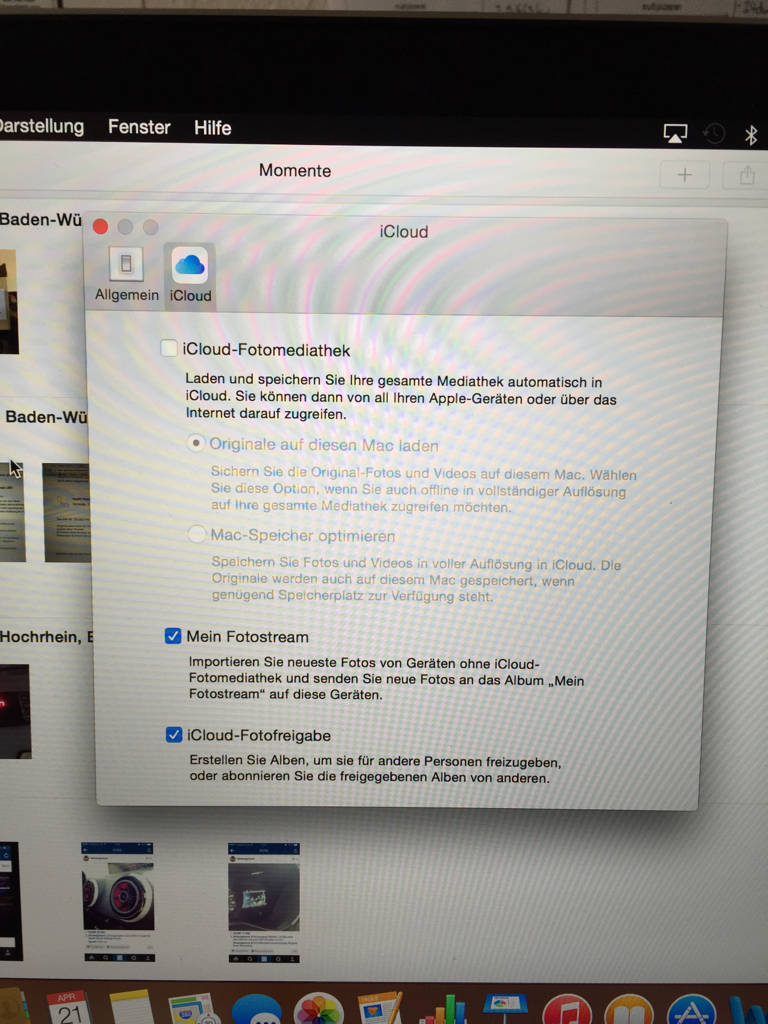This screenshot has width=768, height=1024.
Task: Open Messages from the Dock
Action: pyautogui.click(x=257, y=1010)
